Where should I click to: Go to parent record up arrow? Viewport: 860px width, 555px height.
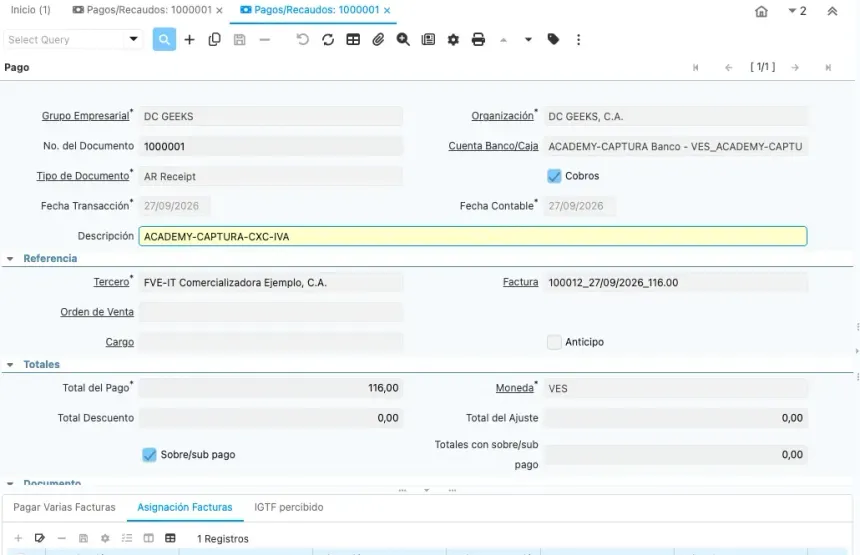coord(503,39)
